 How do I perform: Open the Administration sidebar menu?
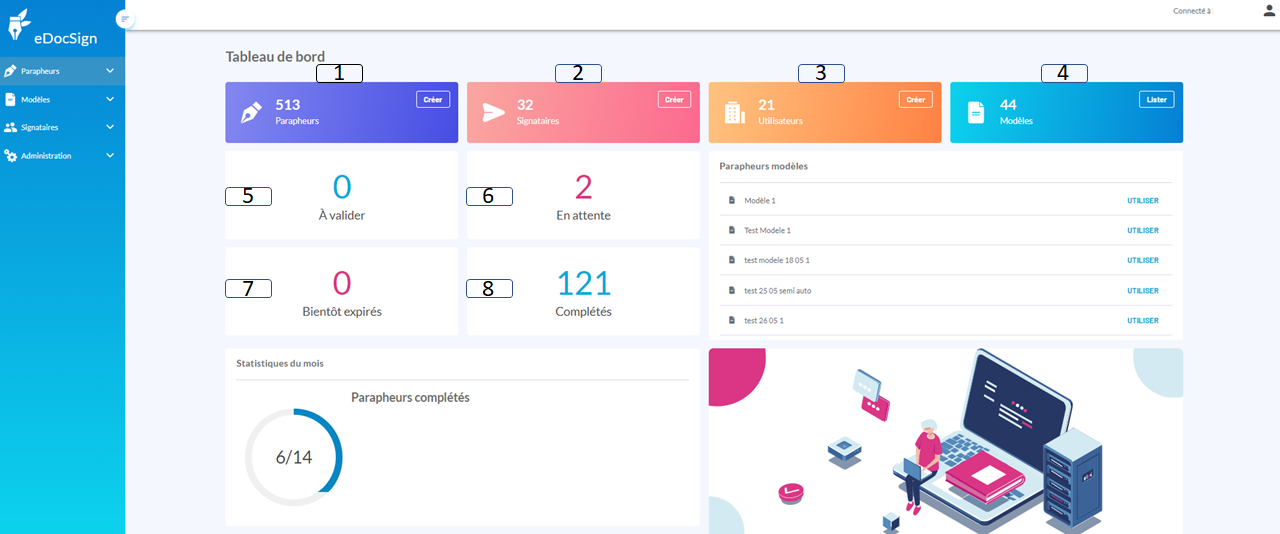62,156
